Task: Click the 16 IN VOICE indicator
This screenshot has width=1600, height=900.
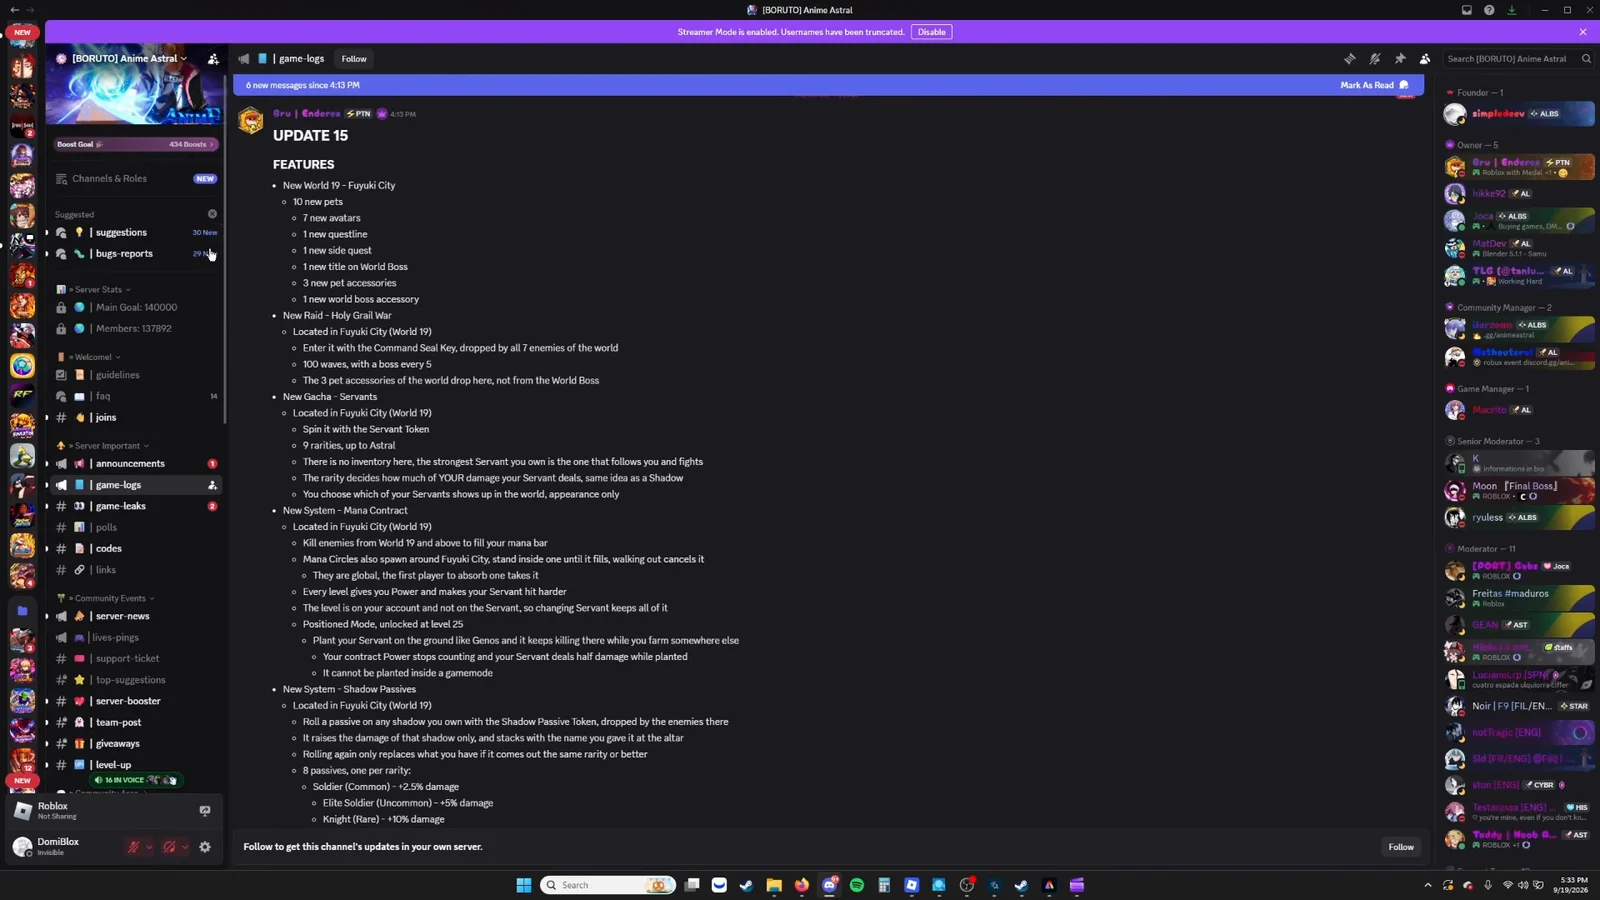Action: 135,780
